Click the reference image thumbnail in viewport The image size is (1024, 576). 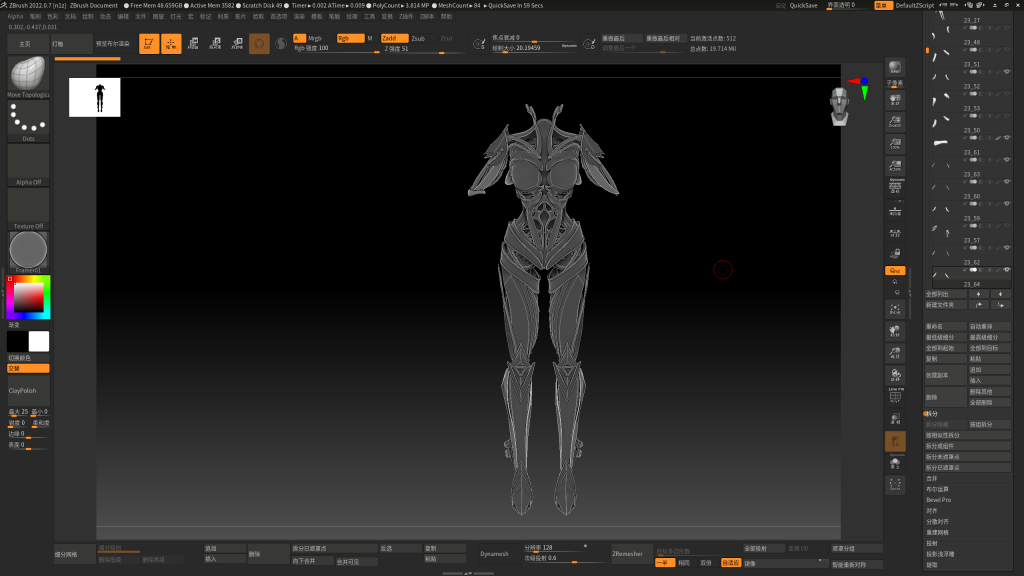pyautogui.click(x=95, y=97)
